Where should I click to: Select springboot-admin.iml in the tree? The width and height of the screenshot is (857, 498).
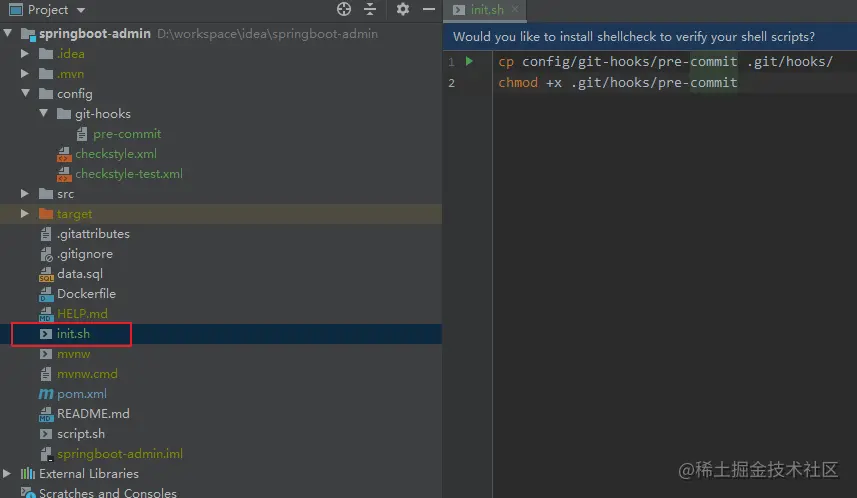coord(120,454)
